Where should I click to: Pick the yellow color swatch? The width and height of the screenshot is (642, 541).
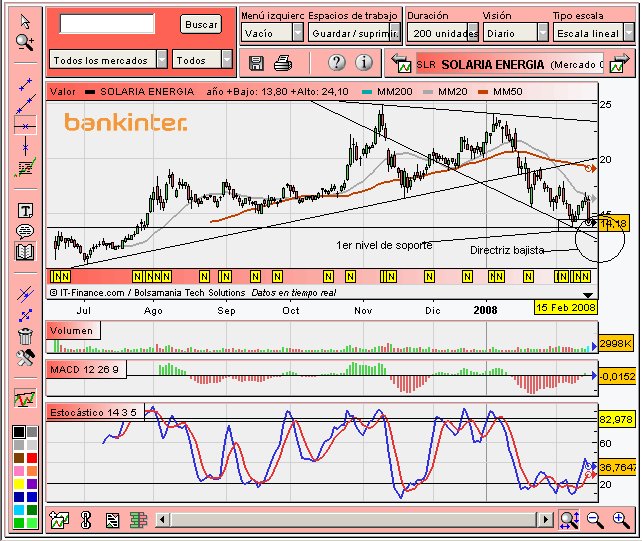[19, 484]
